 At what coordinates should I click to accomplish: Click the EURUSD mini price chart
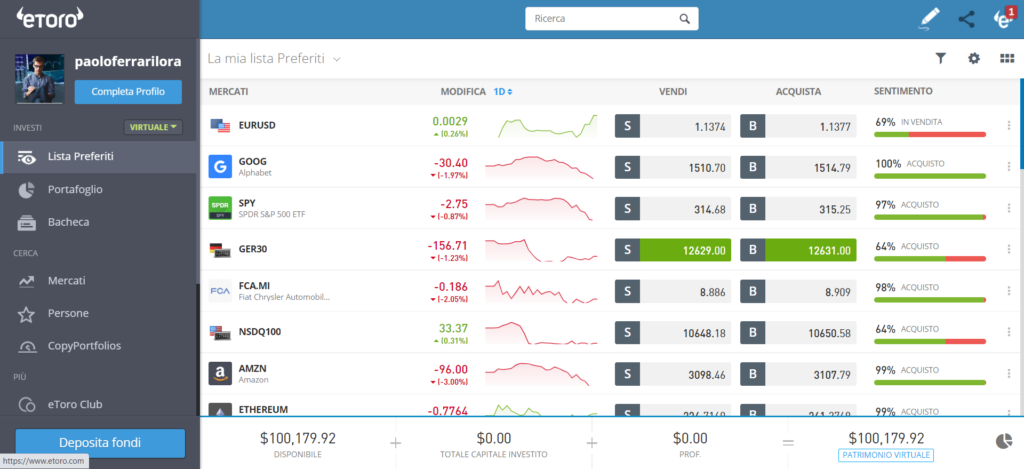click(x=547, y=125)
